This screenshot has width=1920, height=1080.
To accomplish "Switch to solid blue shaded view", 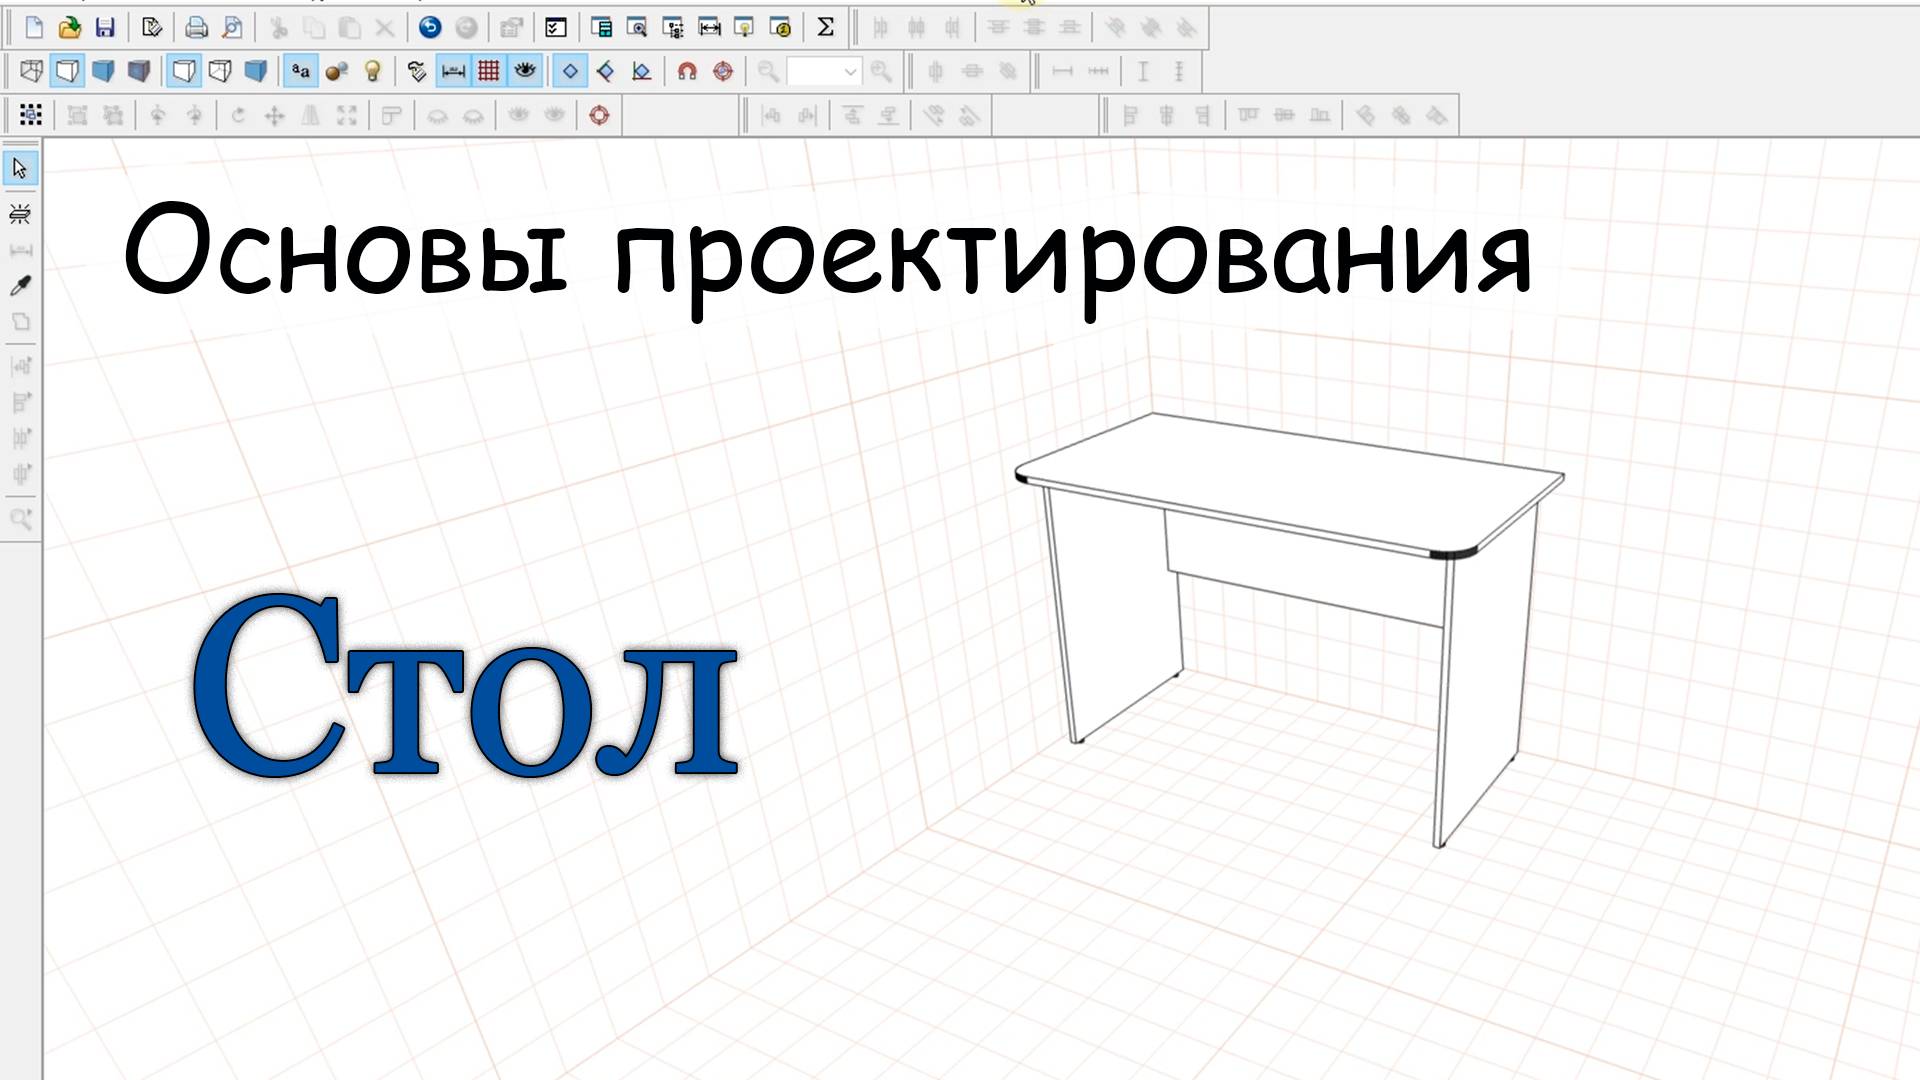I will [103, 71].
